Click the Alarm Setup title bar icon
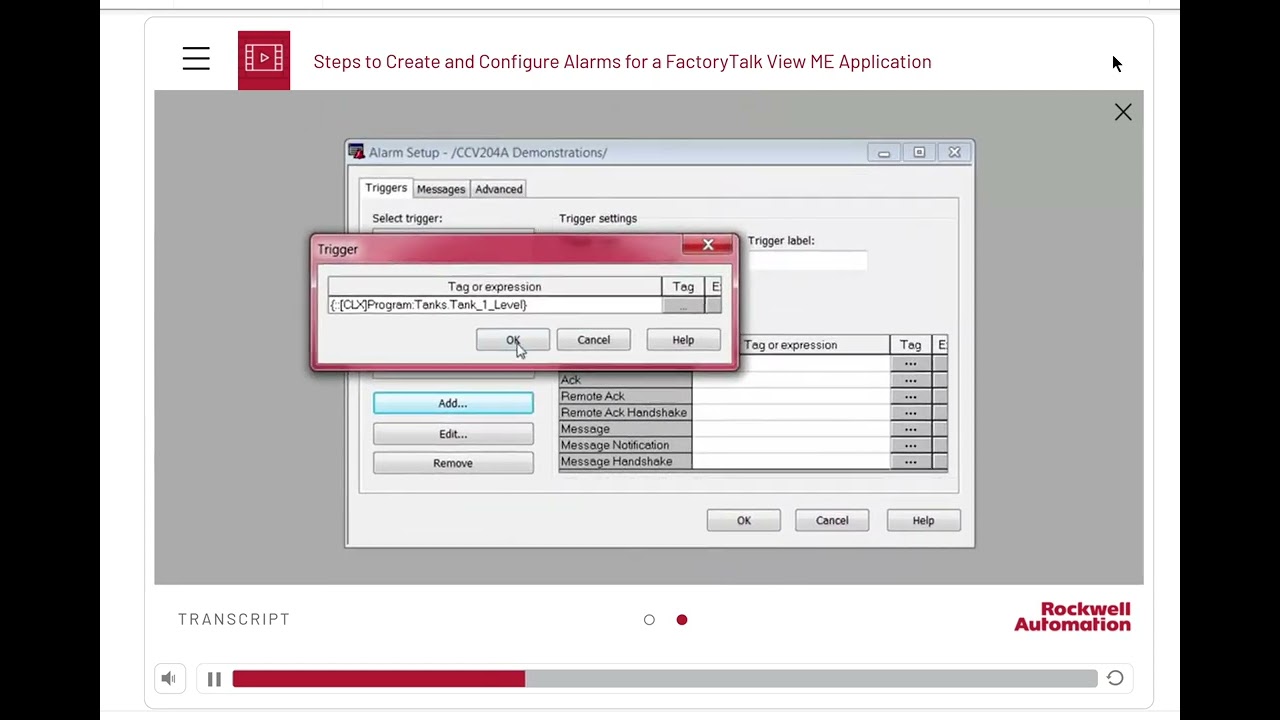Viewport: 1280px width, 720px height. [x=356, y=152]
